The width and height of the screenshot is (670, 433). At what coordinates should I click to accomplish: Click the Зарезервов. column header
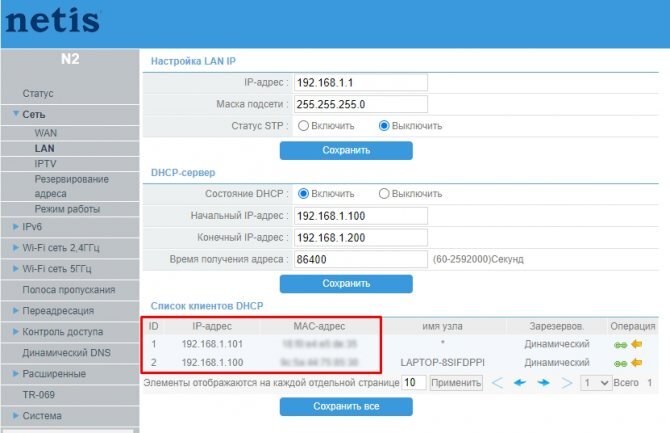pyautogui.click(x=557, y=327)
